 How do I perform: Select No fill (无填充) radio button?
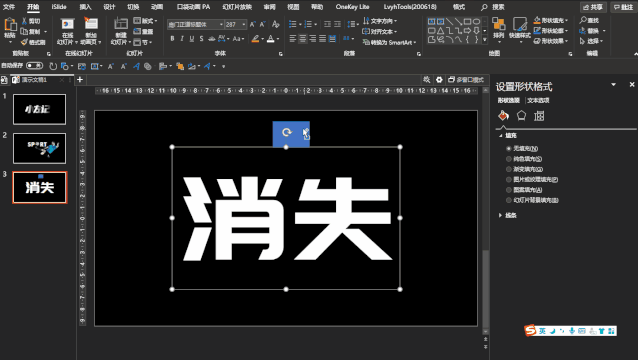click(509, 148)
